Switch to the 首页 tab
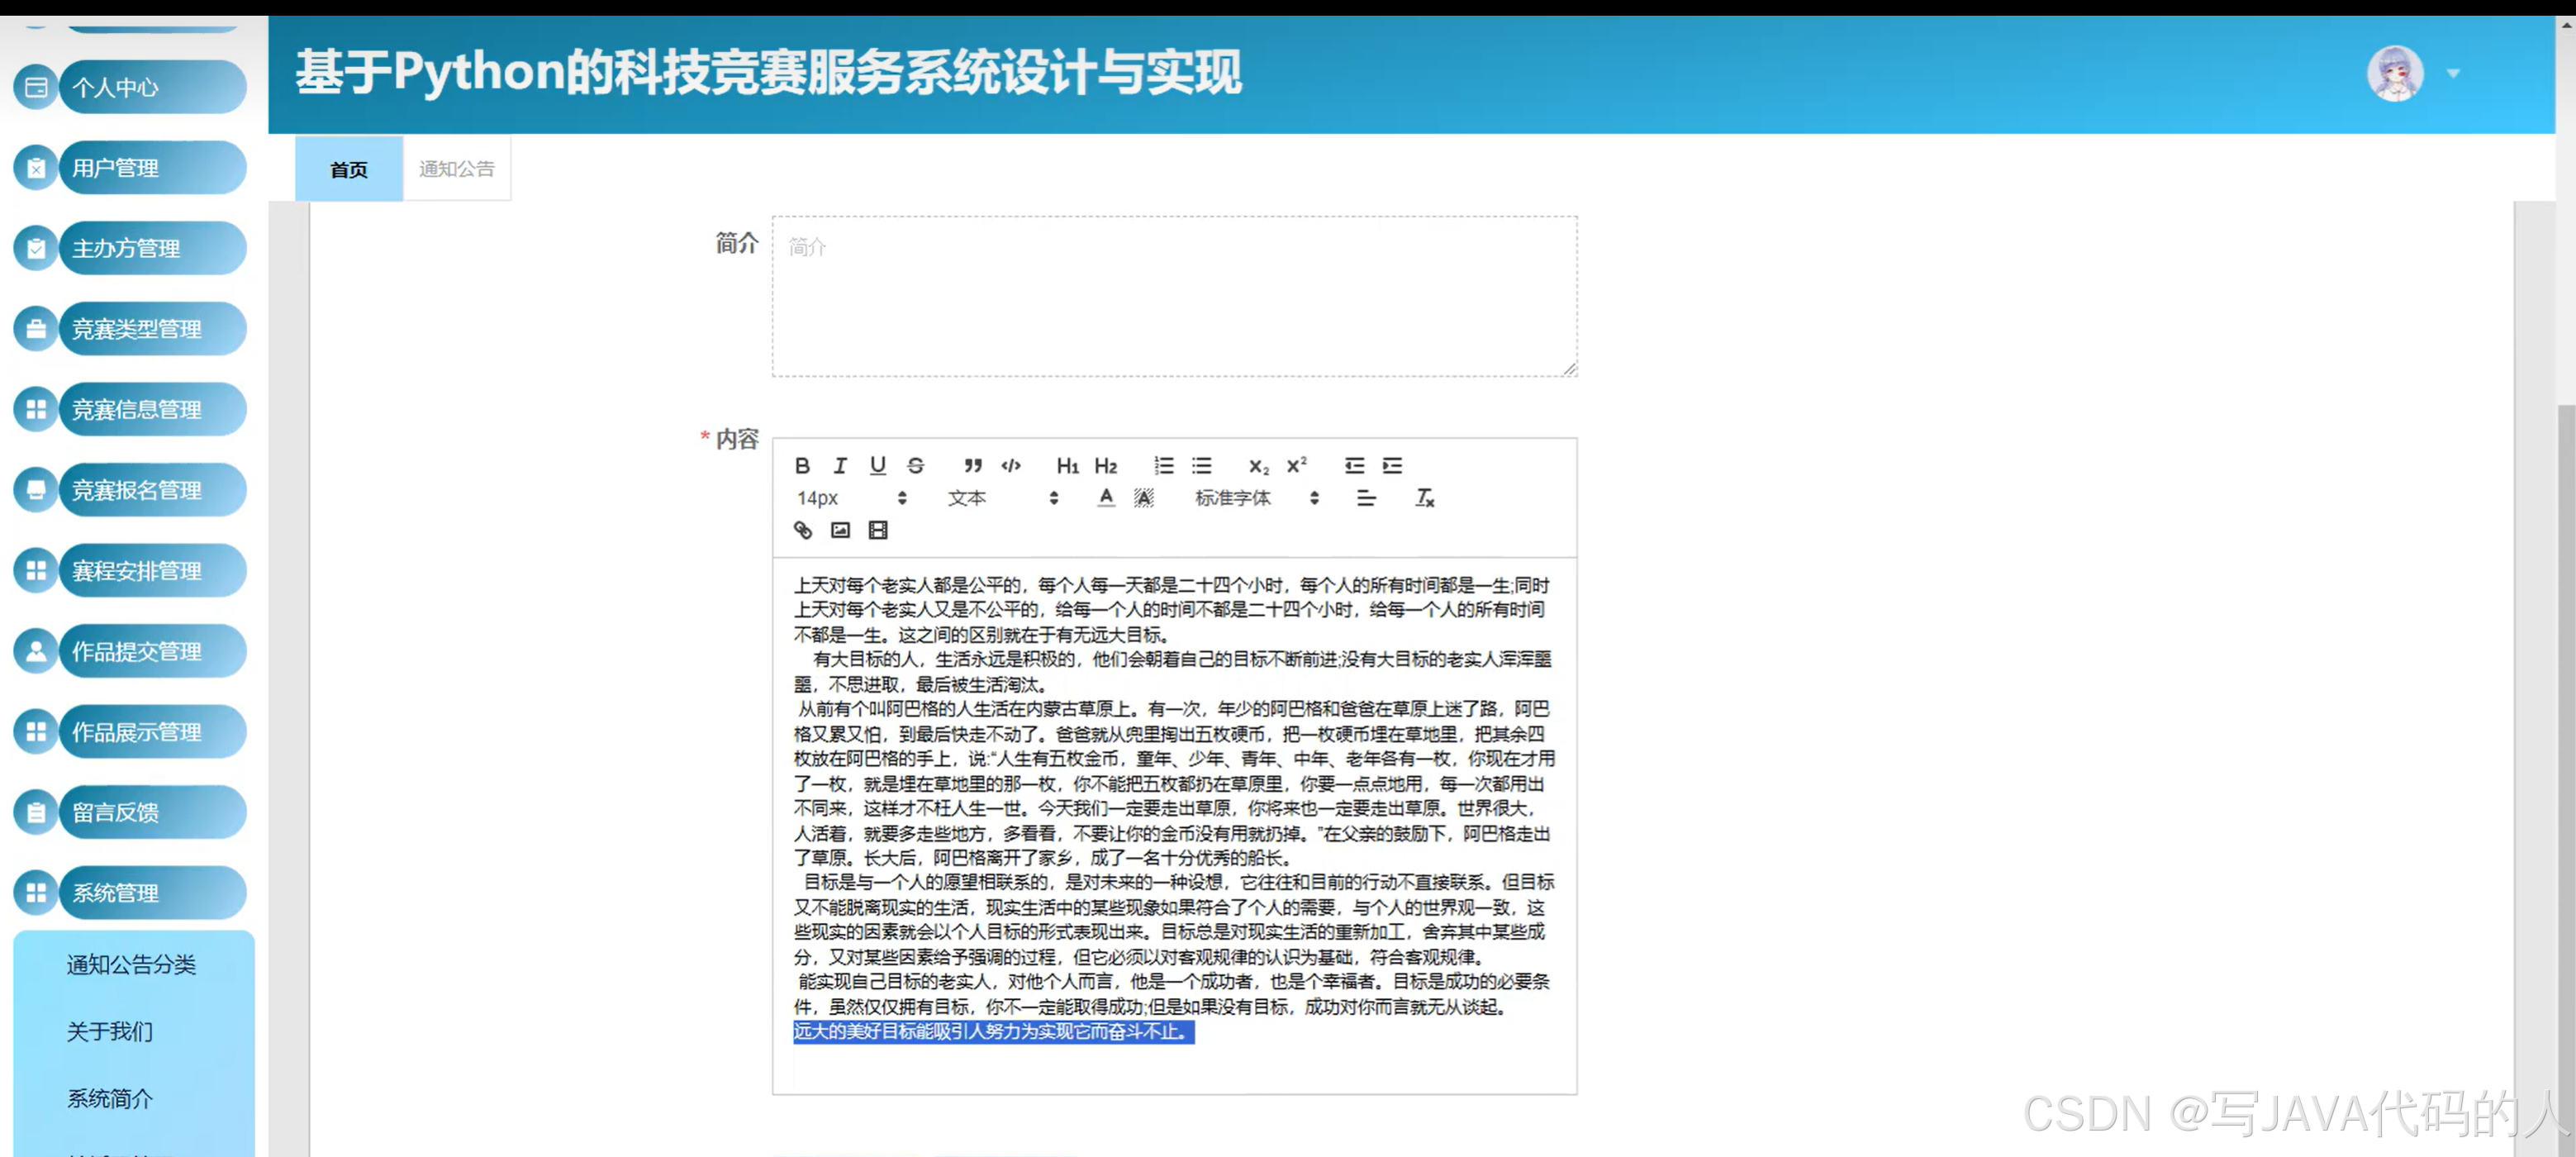 (347, 168)
